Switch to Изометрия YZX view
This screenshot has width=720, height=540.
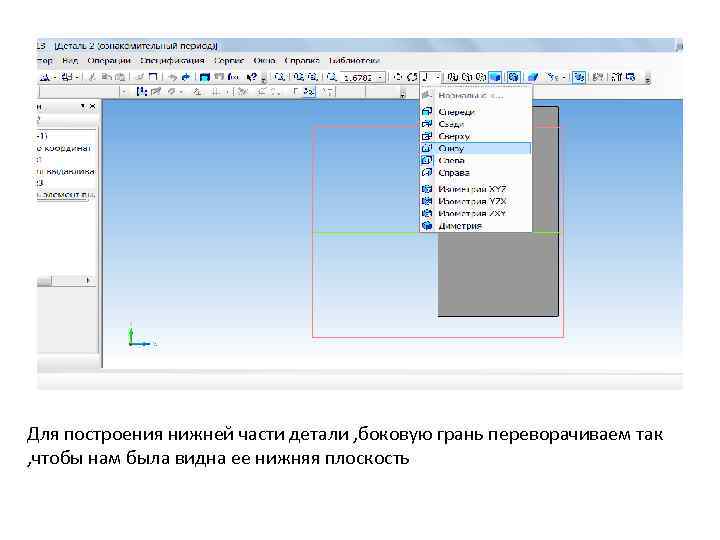click(x=475, y=201)
